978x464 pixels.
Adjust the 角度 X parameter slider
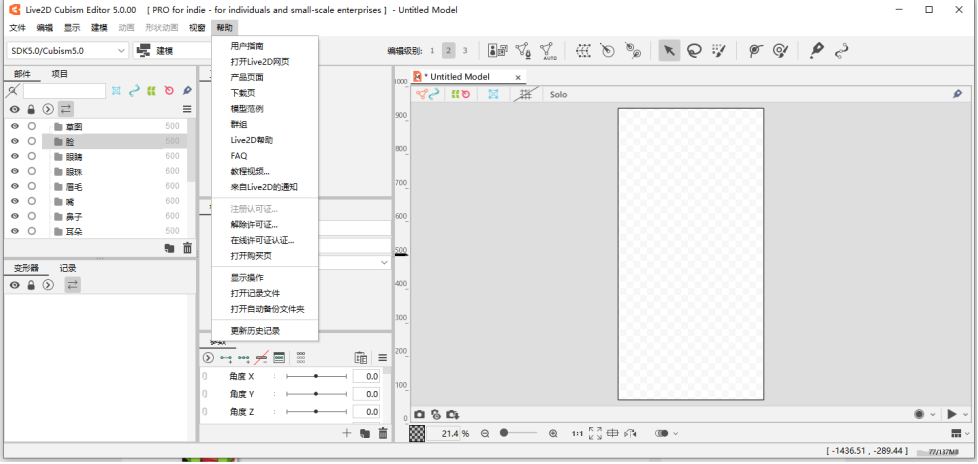[316, 377]
